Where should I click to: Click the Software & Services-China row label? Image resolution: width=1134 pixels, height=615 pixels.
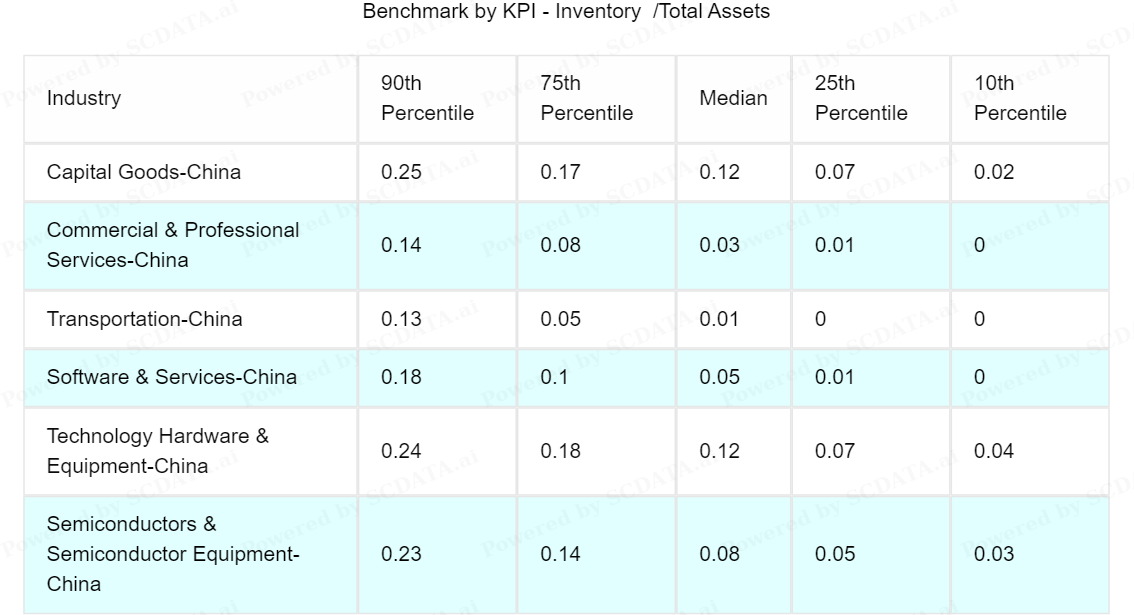pyautogui.click(x=172, y=377)
